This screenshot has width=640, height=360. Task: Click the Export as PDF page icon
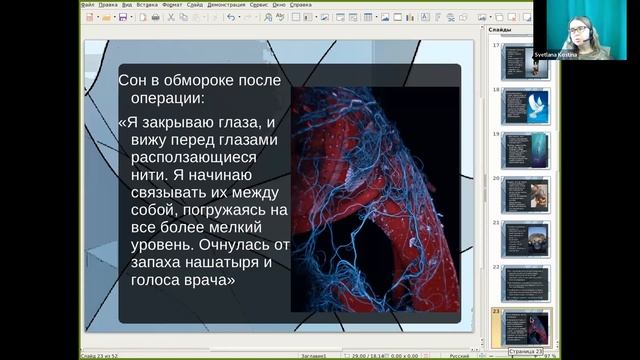[x=143, y=17]
